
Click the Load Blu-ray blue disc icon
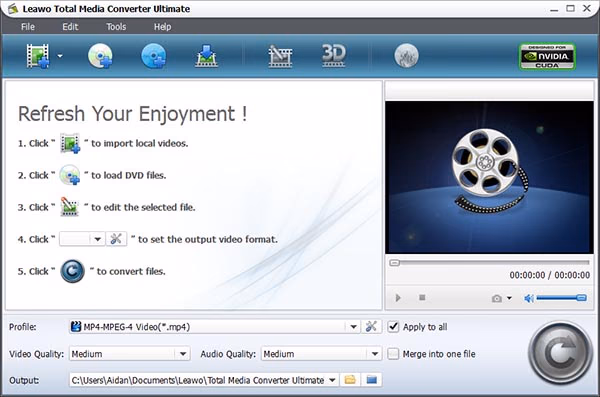point(153,56)
